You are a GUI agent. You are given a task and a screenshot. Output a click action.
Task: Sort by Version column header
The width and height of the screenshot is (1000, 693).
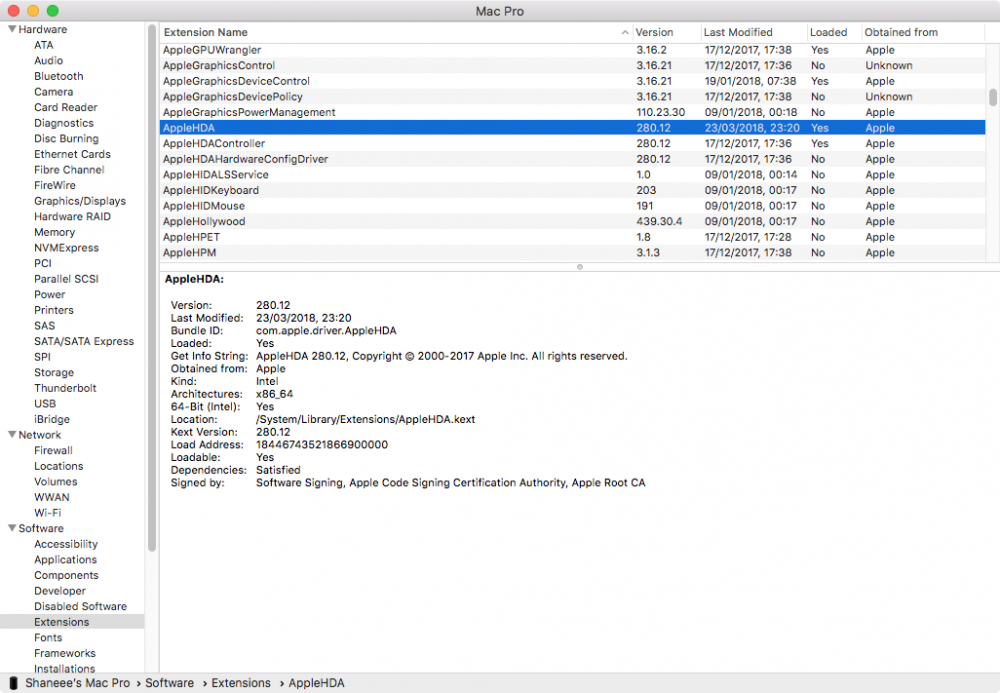[x=666, y=33]
